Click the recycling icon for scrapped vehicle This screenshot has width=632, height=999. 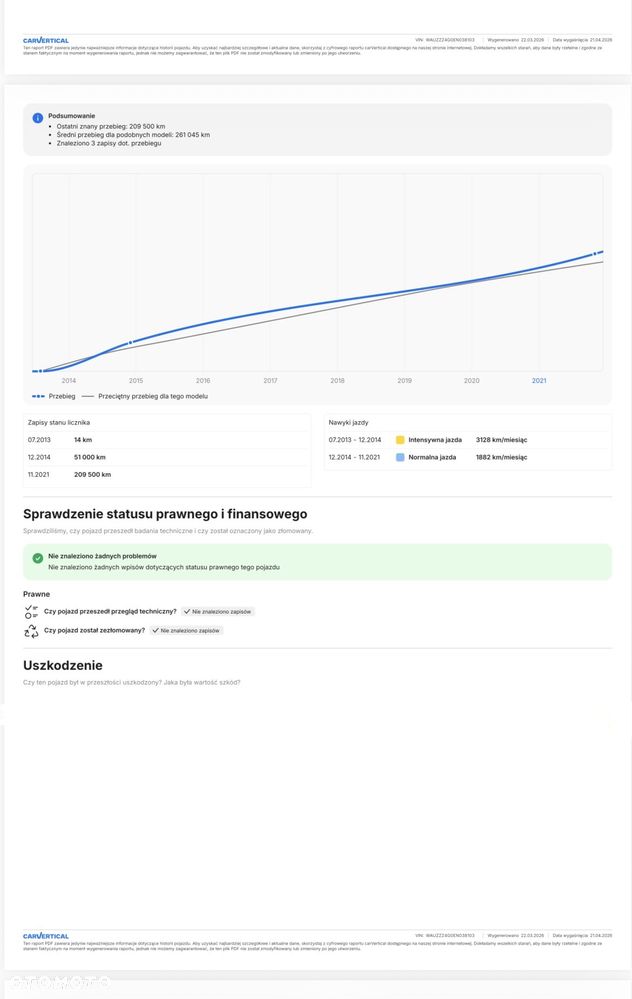31,631
